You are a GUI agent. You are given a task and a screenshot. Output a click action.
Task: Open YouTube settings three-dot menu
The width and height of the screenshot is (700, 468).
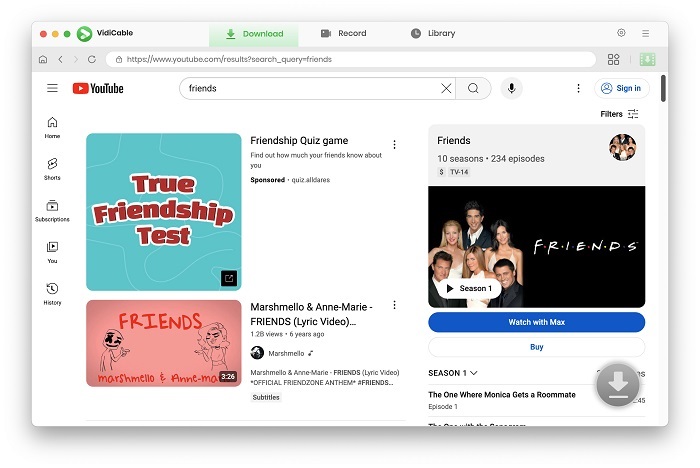pos(578,88)
